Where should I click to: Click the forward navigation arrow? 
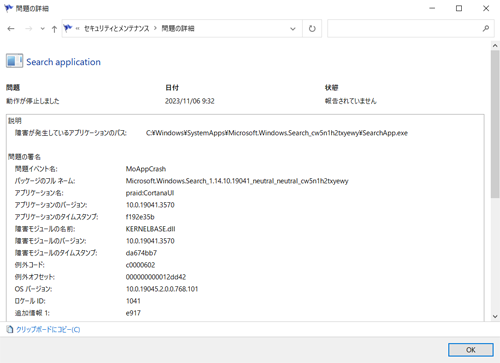tap(29, 29)
